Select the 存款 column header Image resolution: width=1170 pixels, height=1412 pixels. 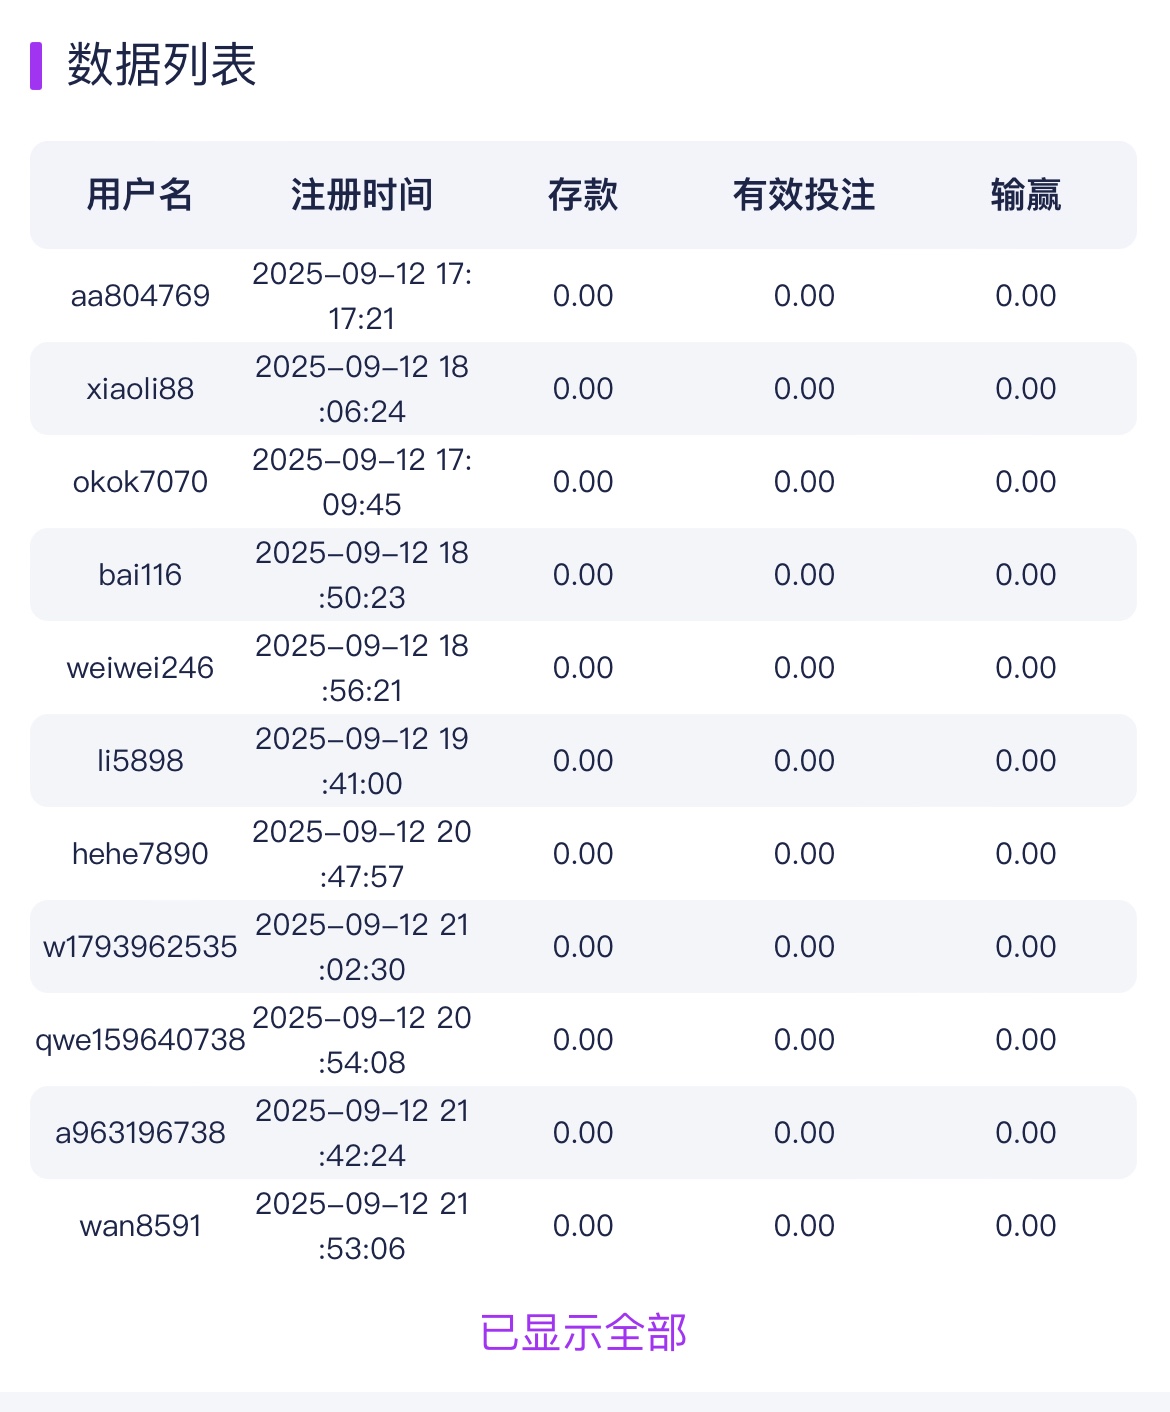tap(583, 195)
